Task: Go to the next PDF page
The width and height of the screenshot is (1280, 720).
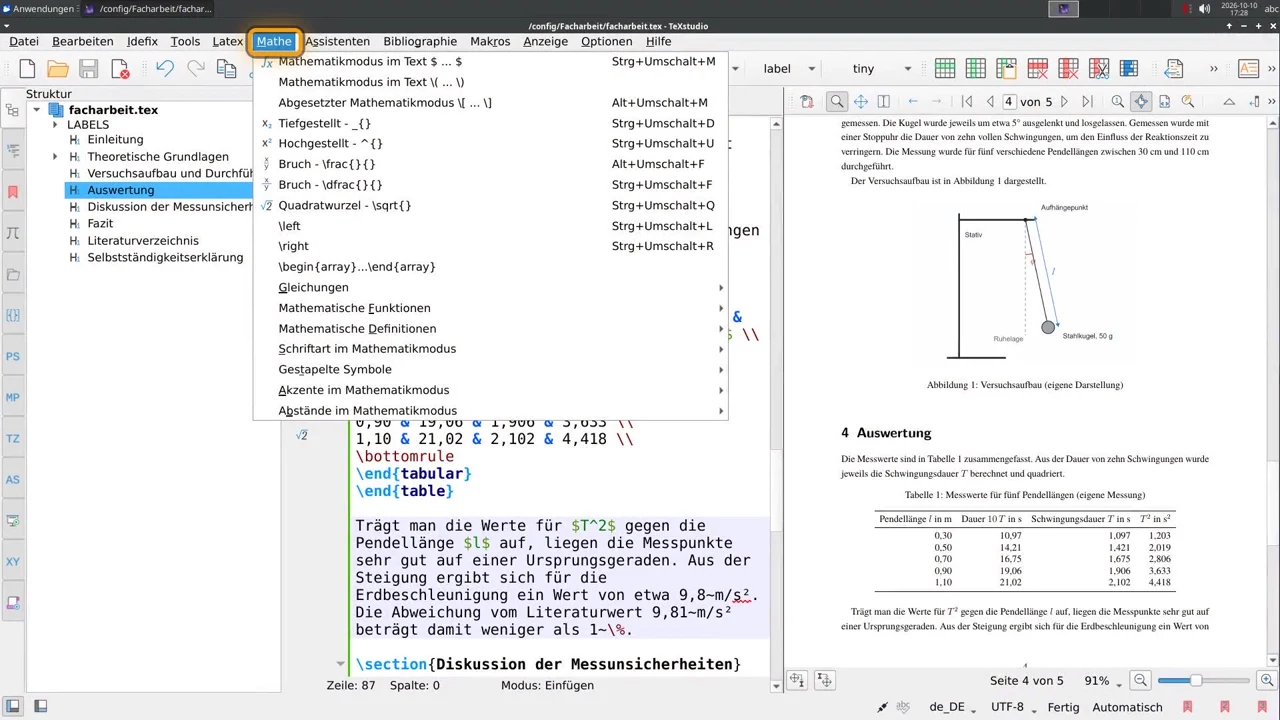Action: (x=1064, y=102)
